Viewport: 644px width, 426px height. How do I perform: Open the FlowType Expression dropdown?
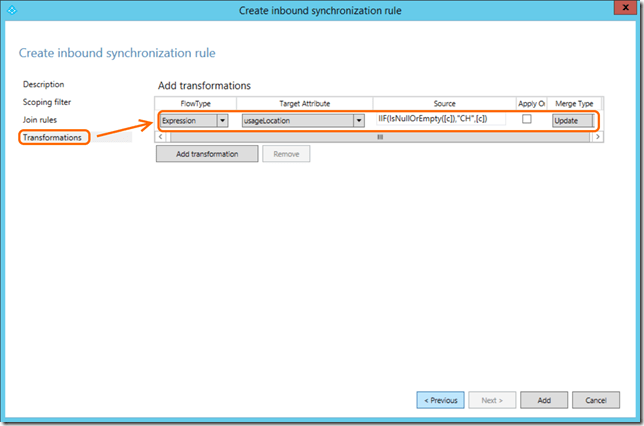[x=222, y=120]
